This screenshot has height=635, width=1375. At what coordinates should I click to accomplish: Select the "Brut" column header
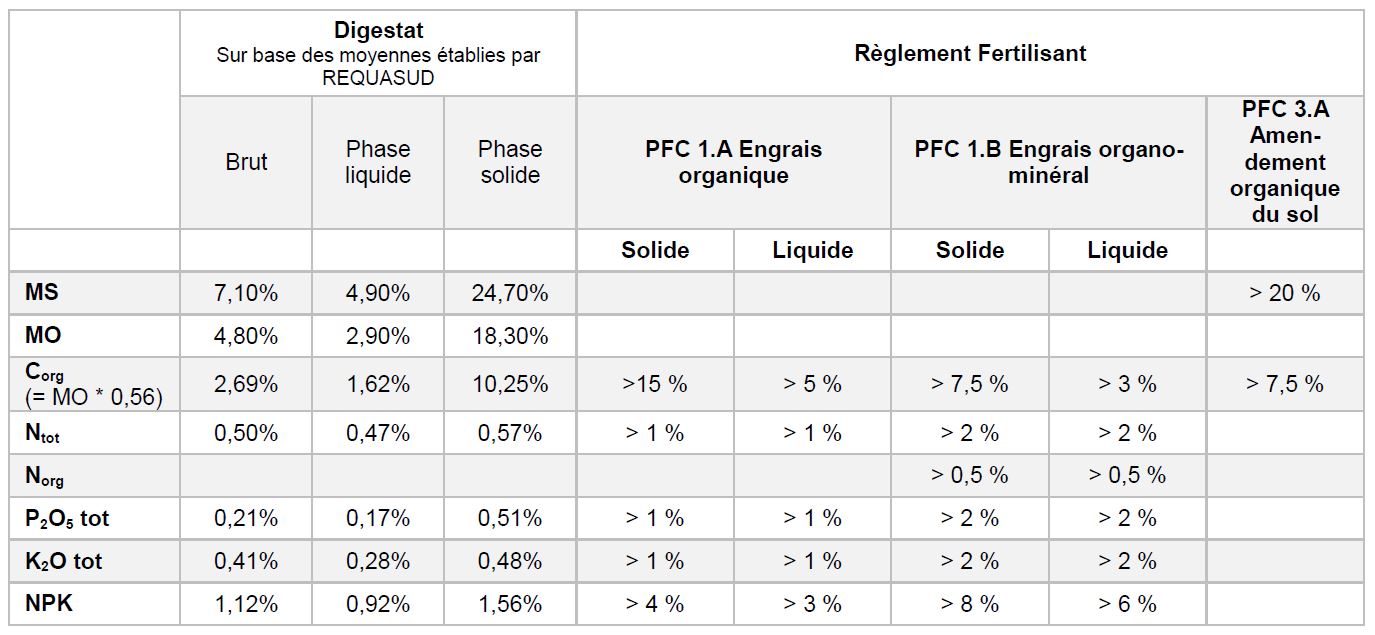(x=246, y=162)
